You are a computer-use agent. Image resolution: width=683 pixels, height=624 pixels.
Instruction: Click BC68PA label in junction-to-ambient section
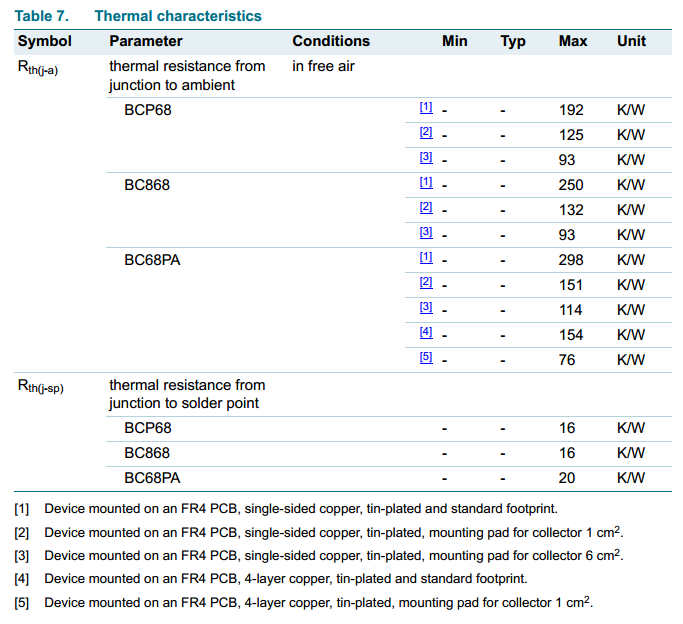[152, 260]
